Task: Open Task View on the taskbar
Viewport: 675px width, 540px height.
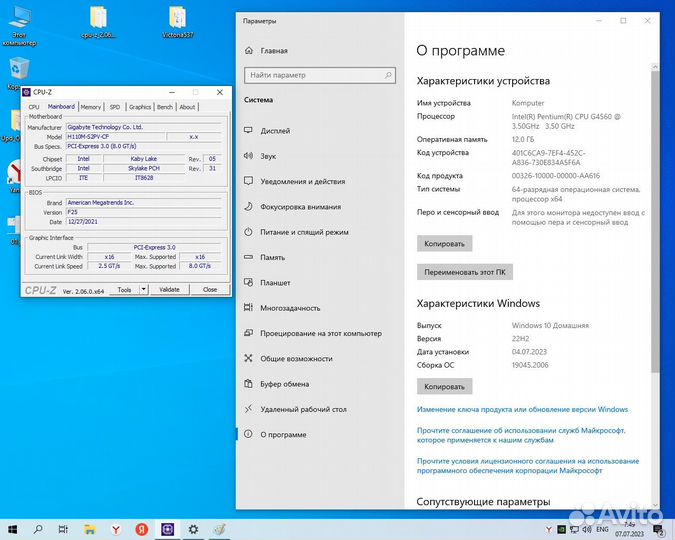Action: click(x=63, y=529)
